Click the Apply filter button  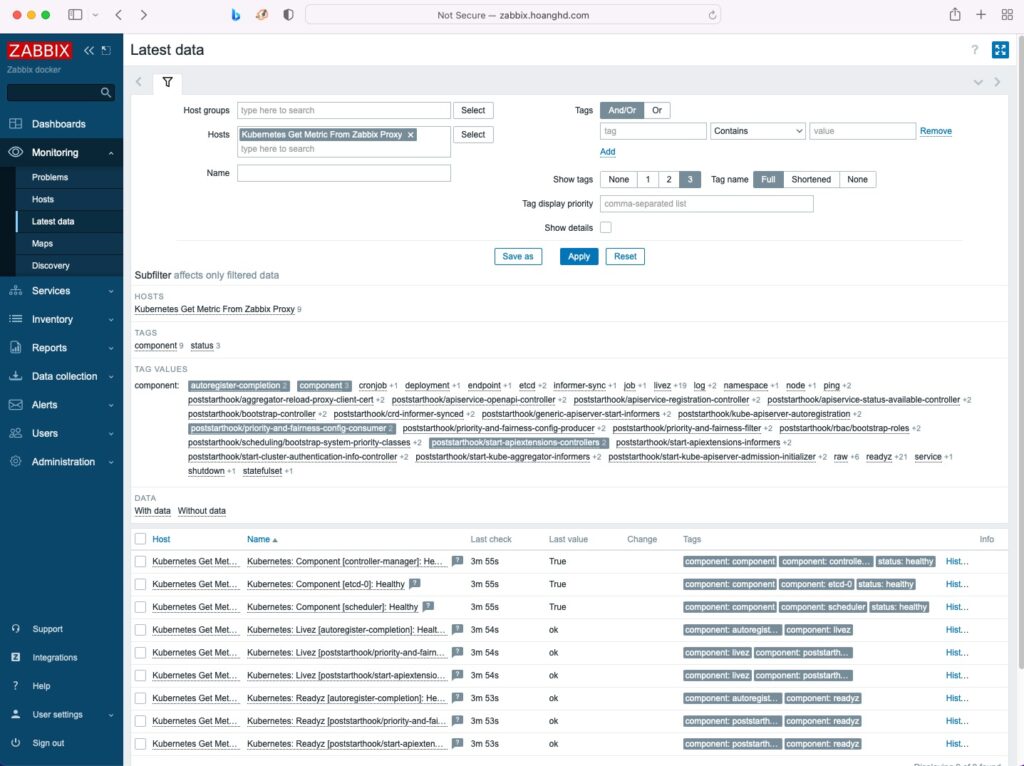click(x=579, y=257)
